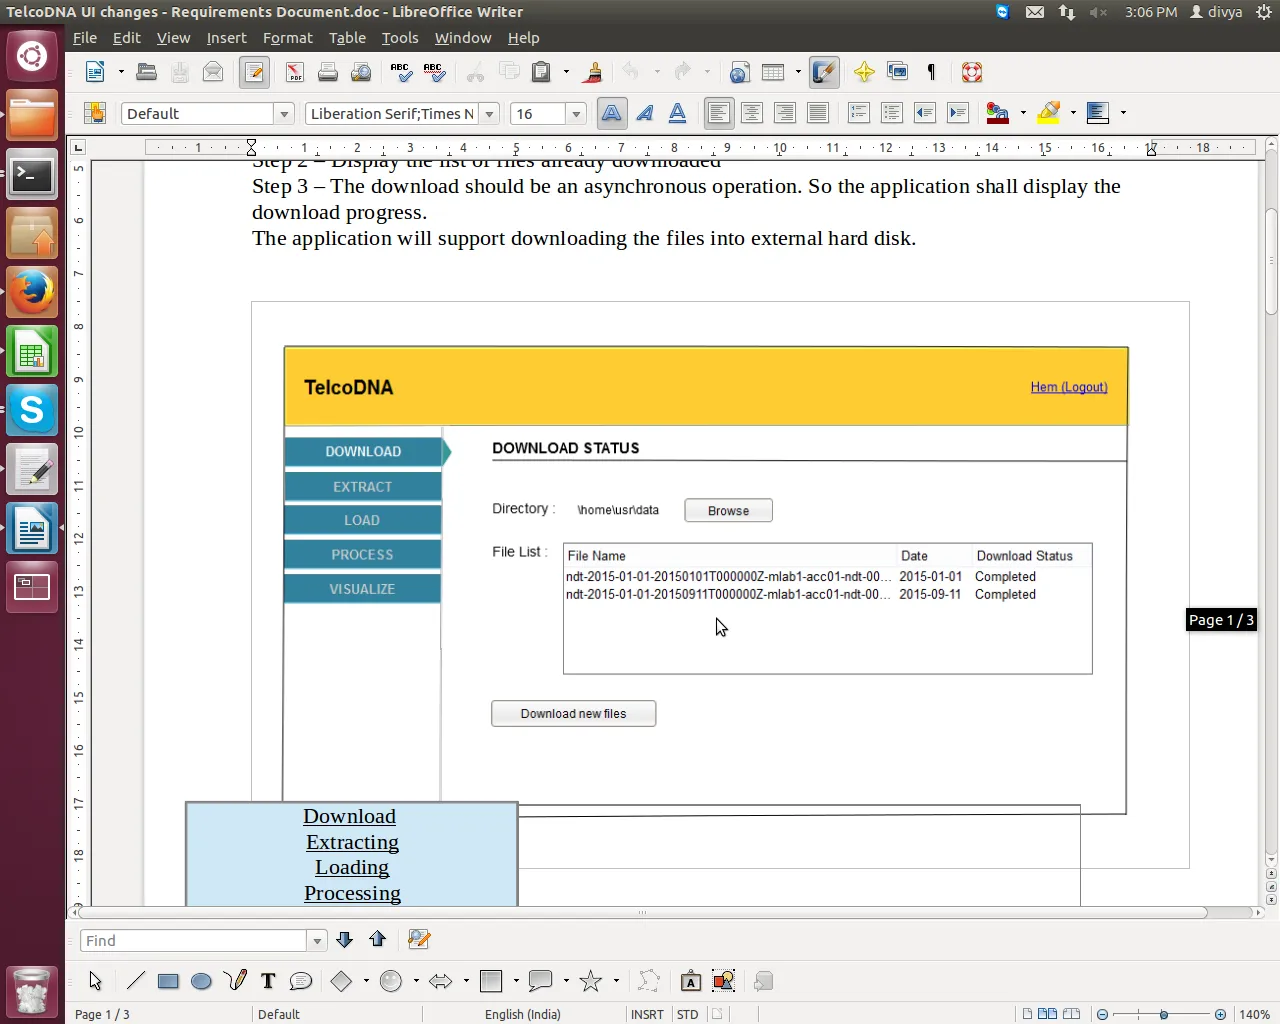Click the Find text input field

point(194,941)
